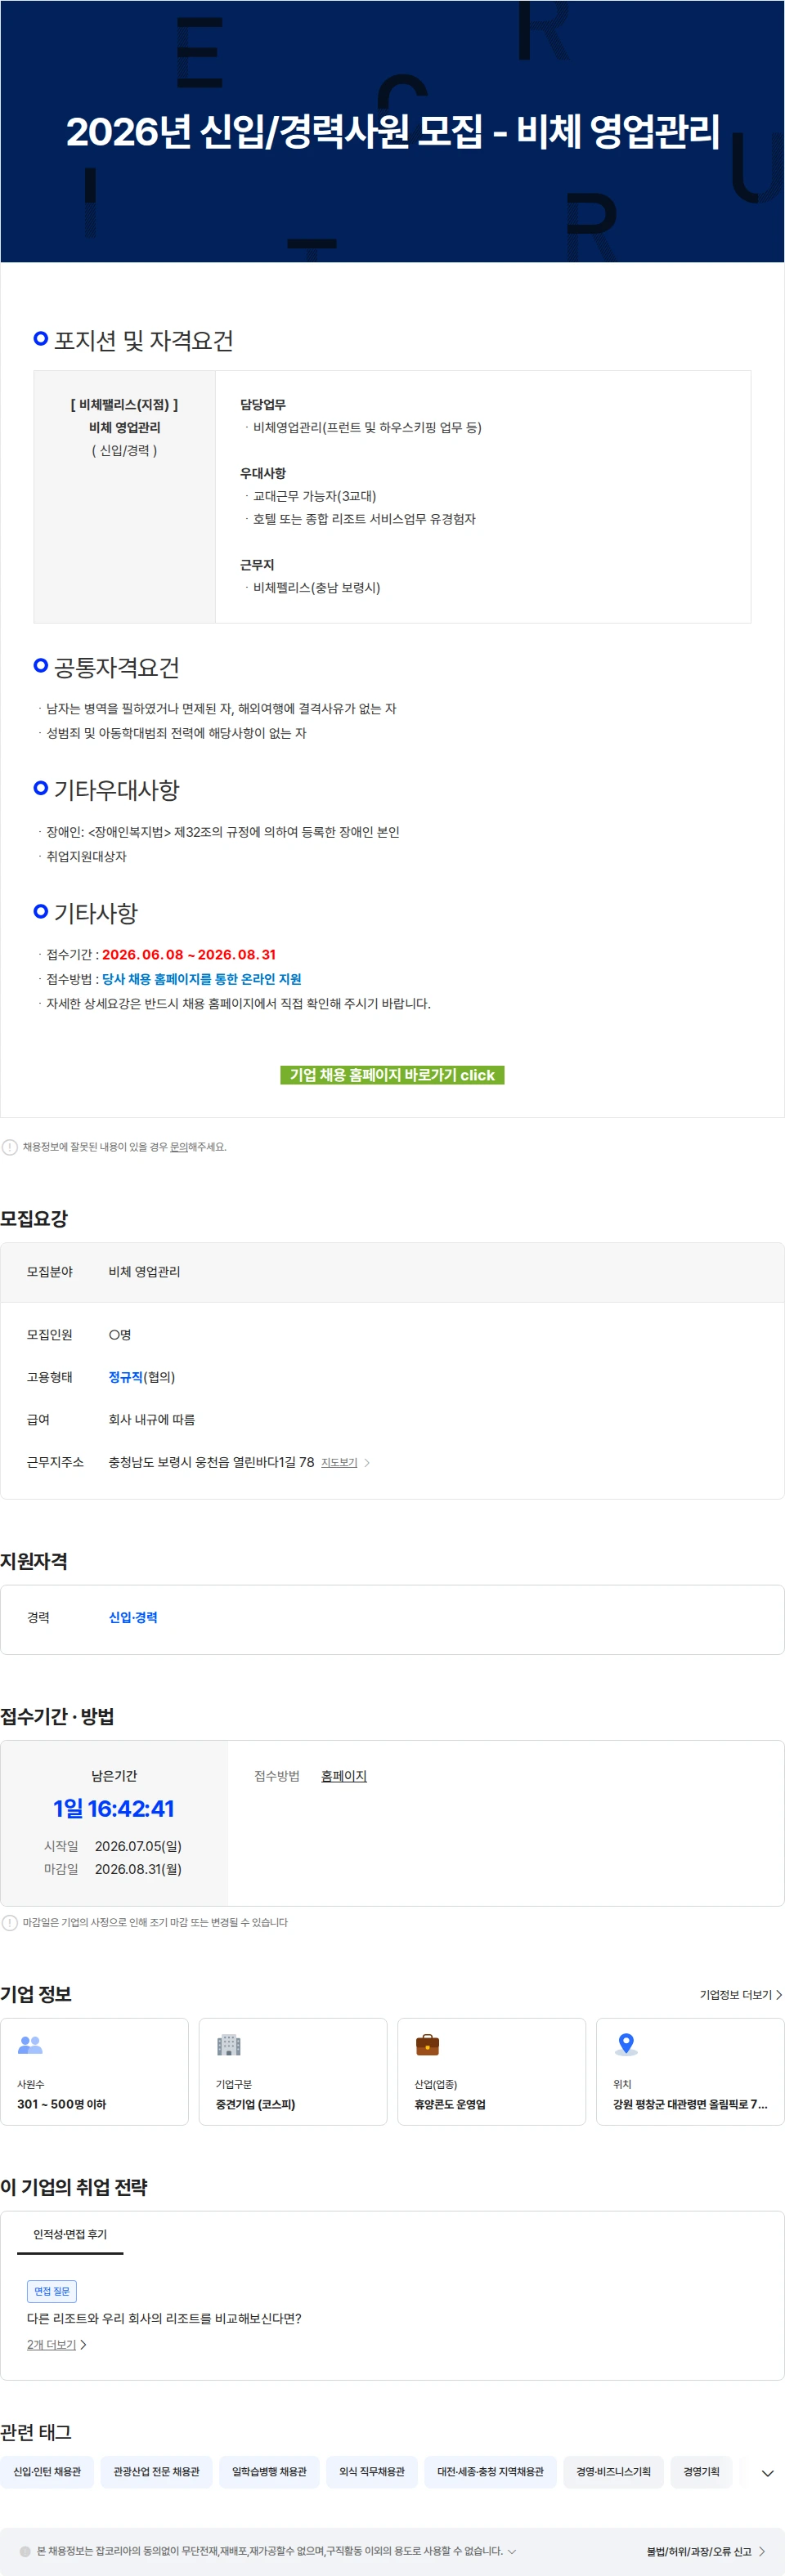Click the 문의 link in the notice

pos(179,1147)
